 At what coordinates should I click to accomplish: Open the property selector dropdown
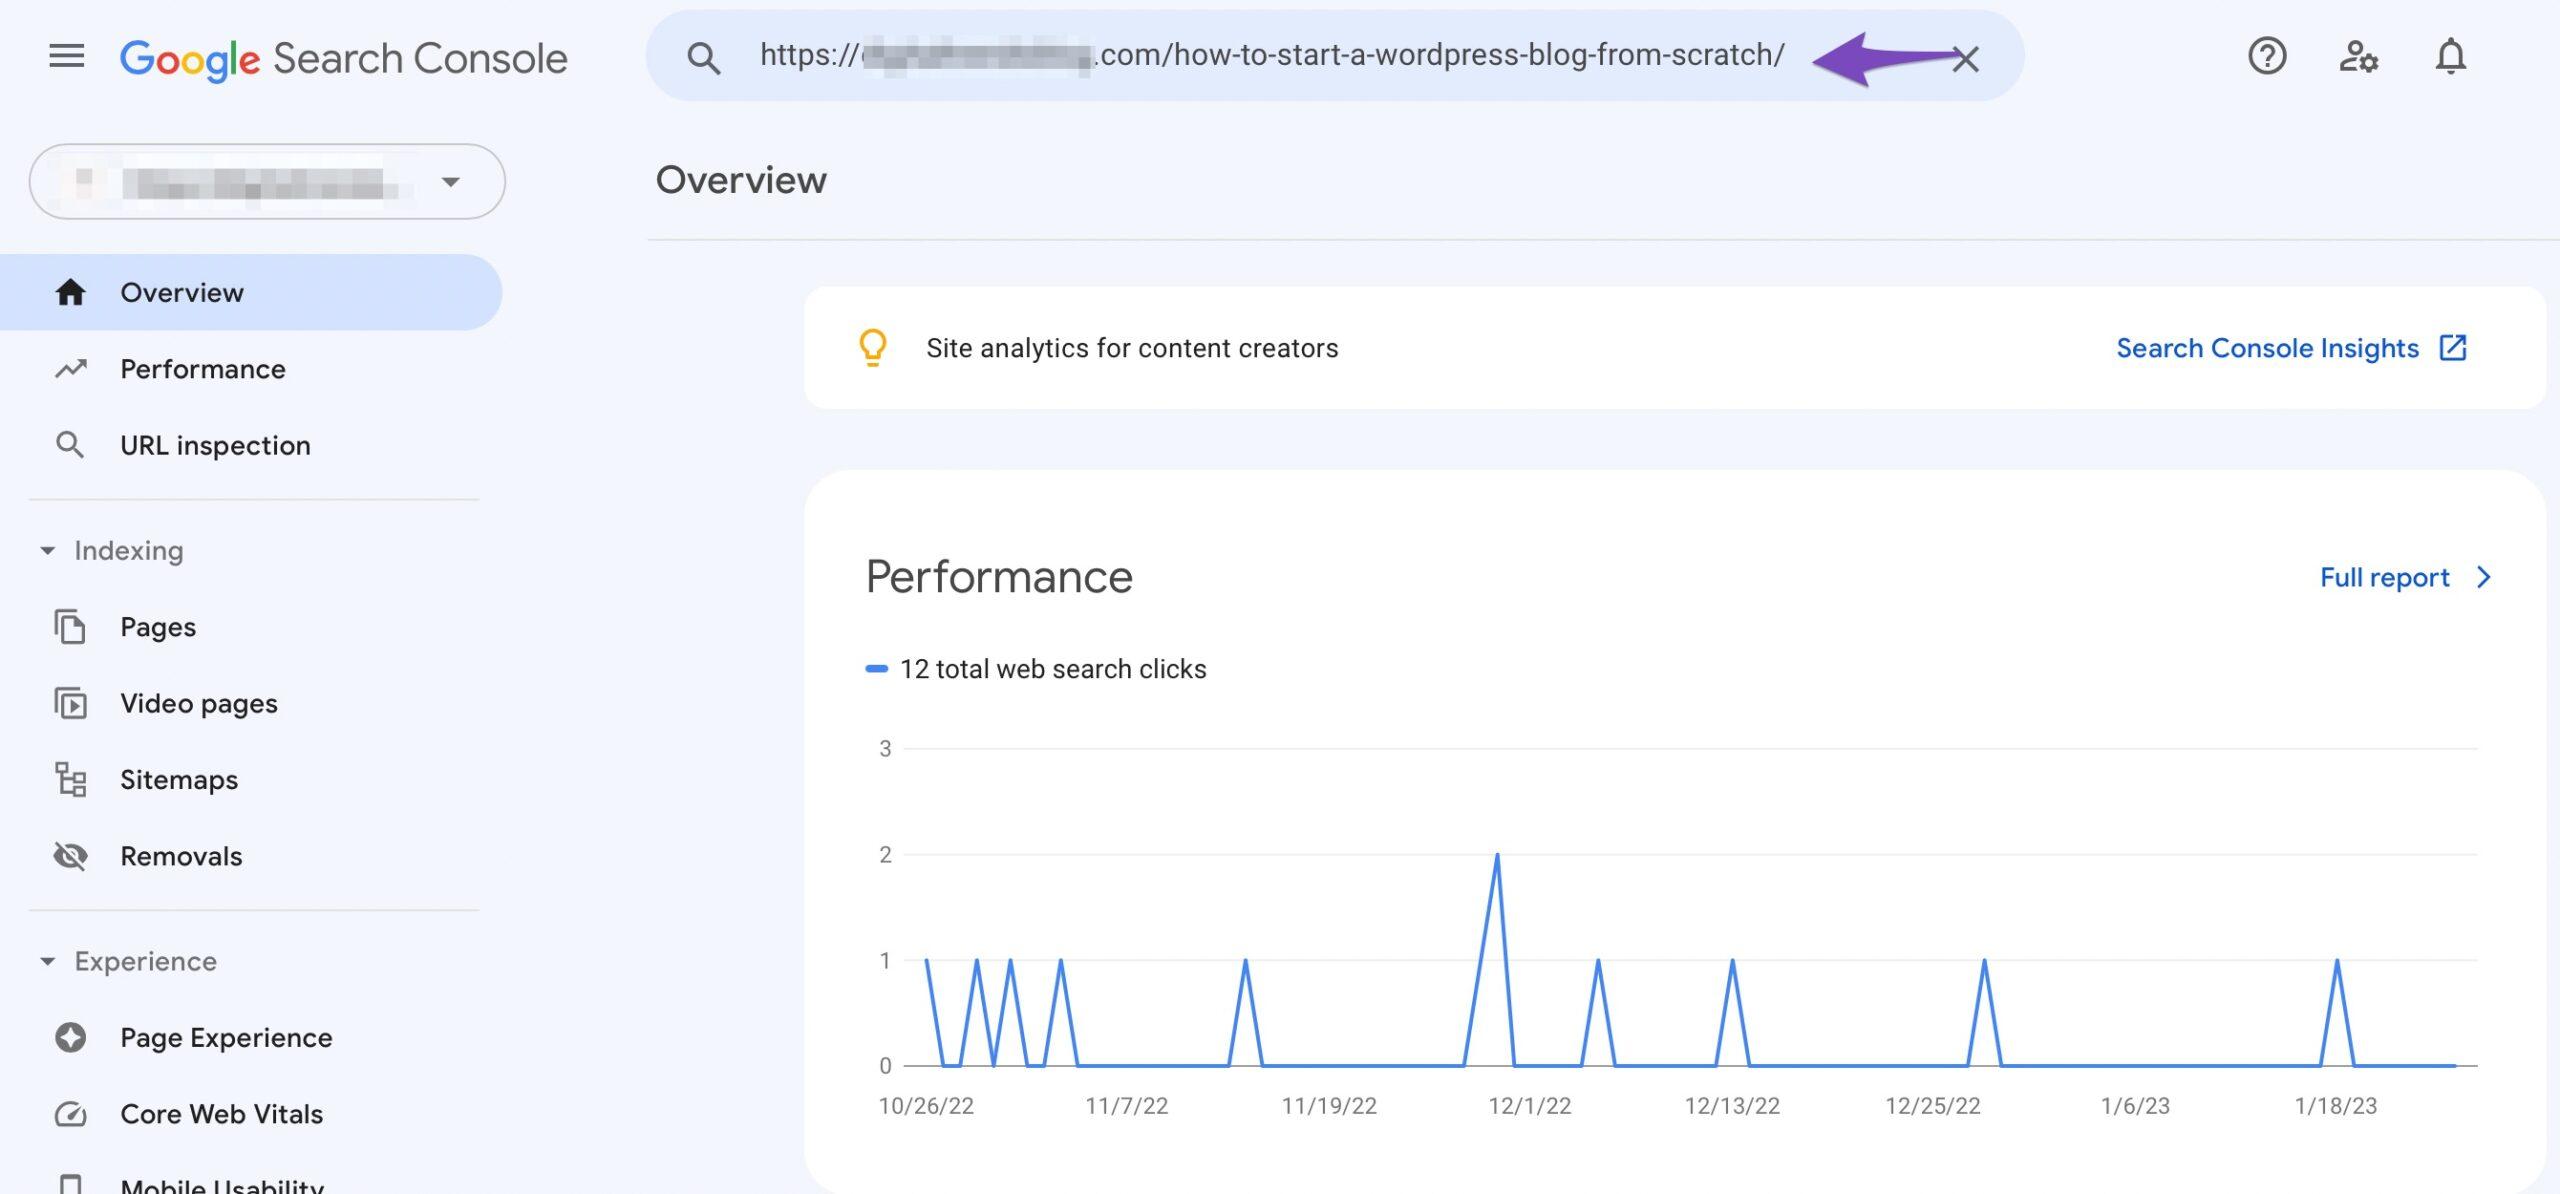pyautogui.click(x=267, y=181)
